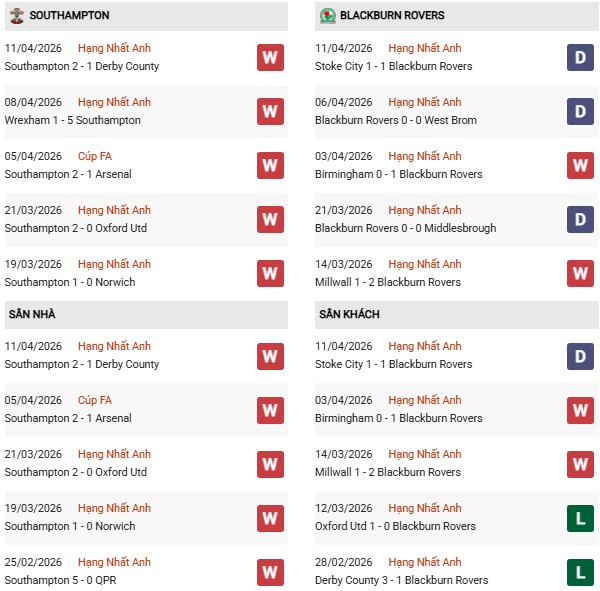Select the Blackburn Rovers team header
This screenshot has width=600, height=591.
[x=392, y=16]
